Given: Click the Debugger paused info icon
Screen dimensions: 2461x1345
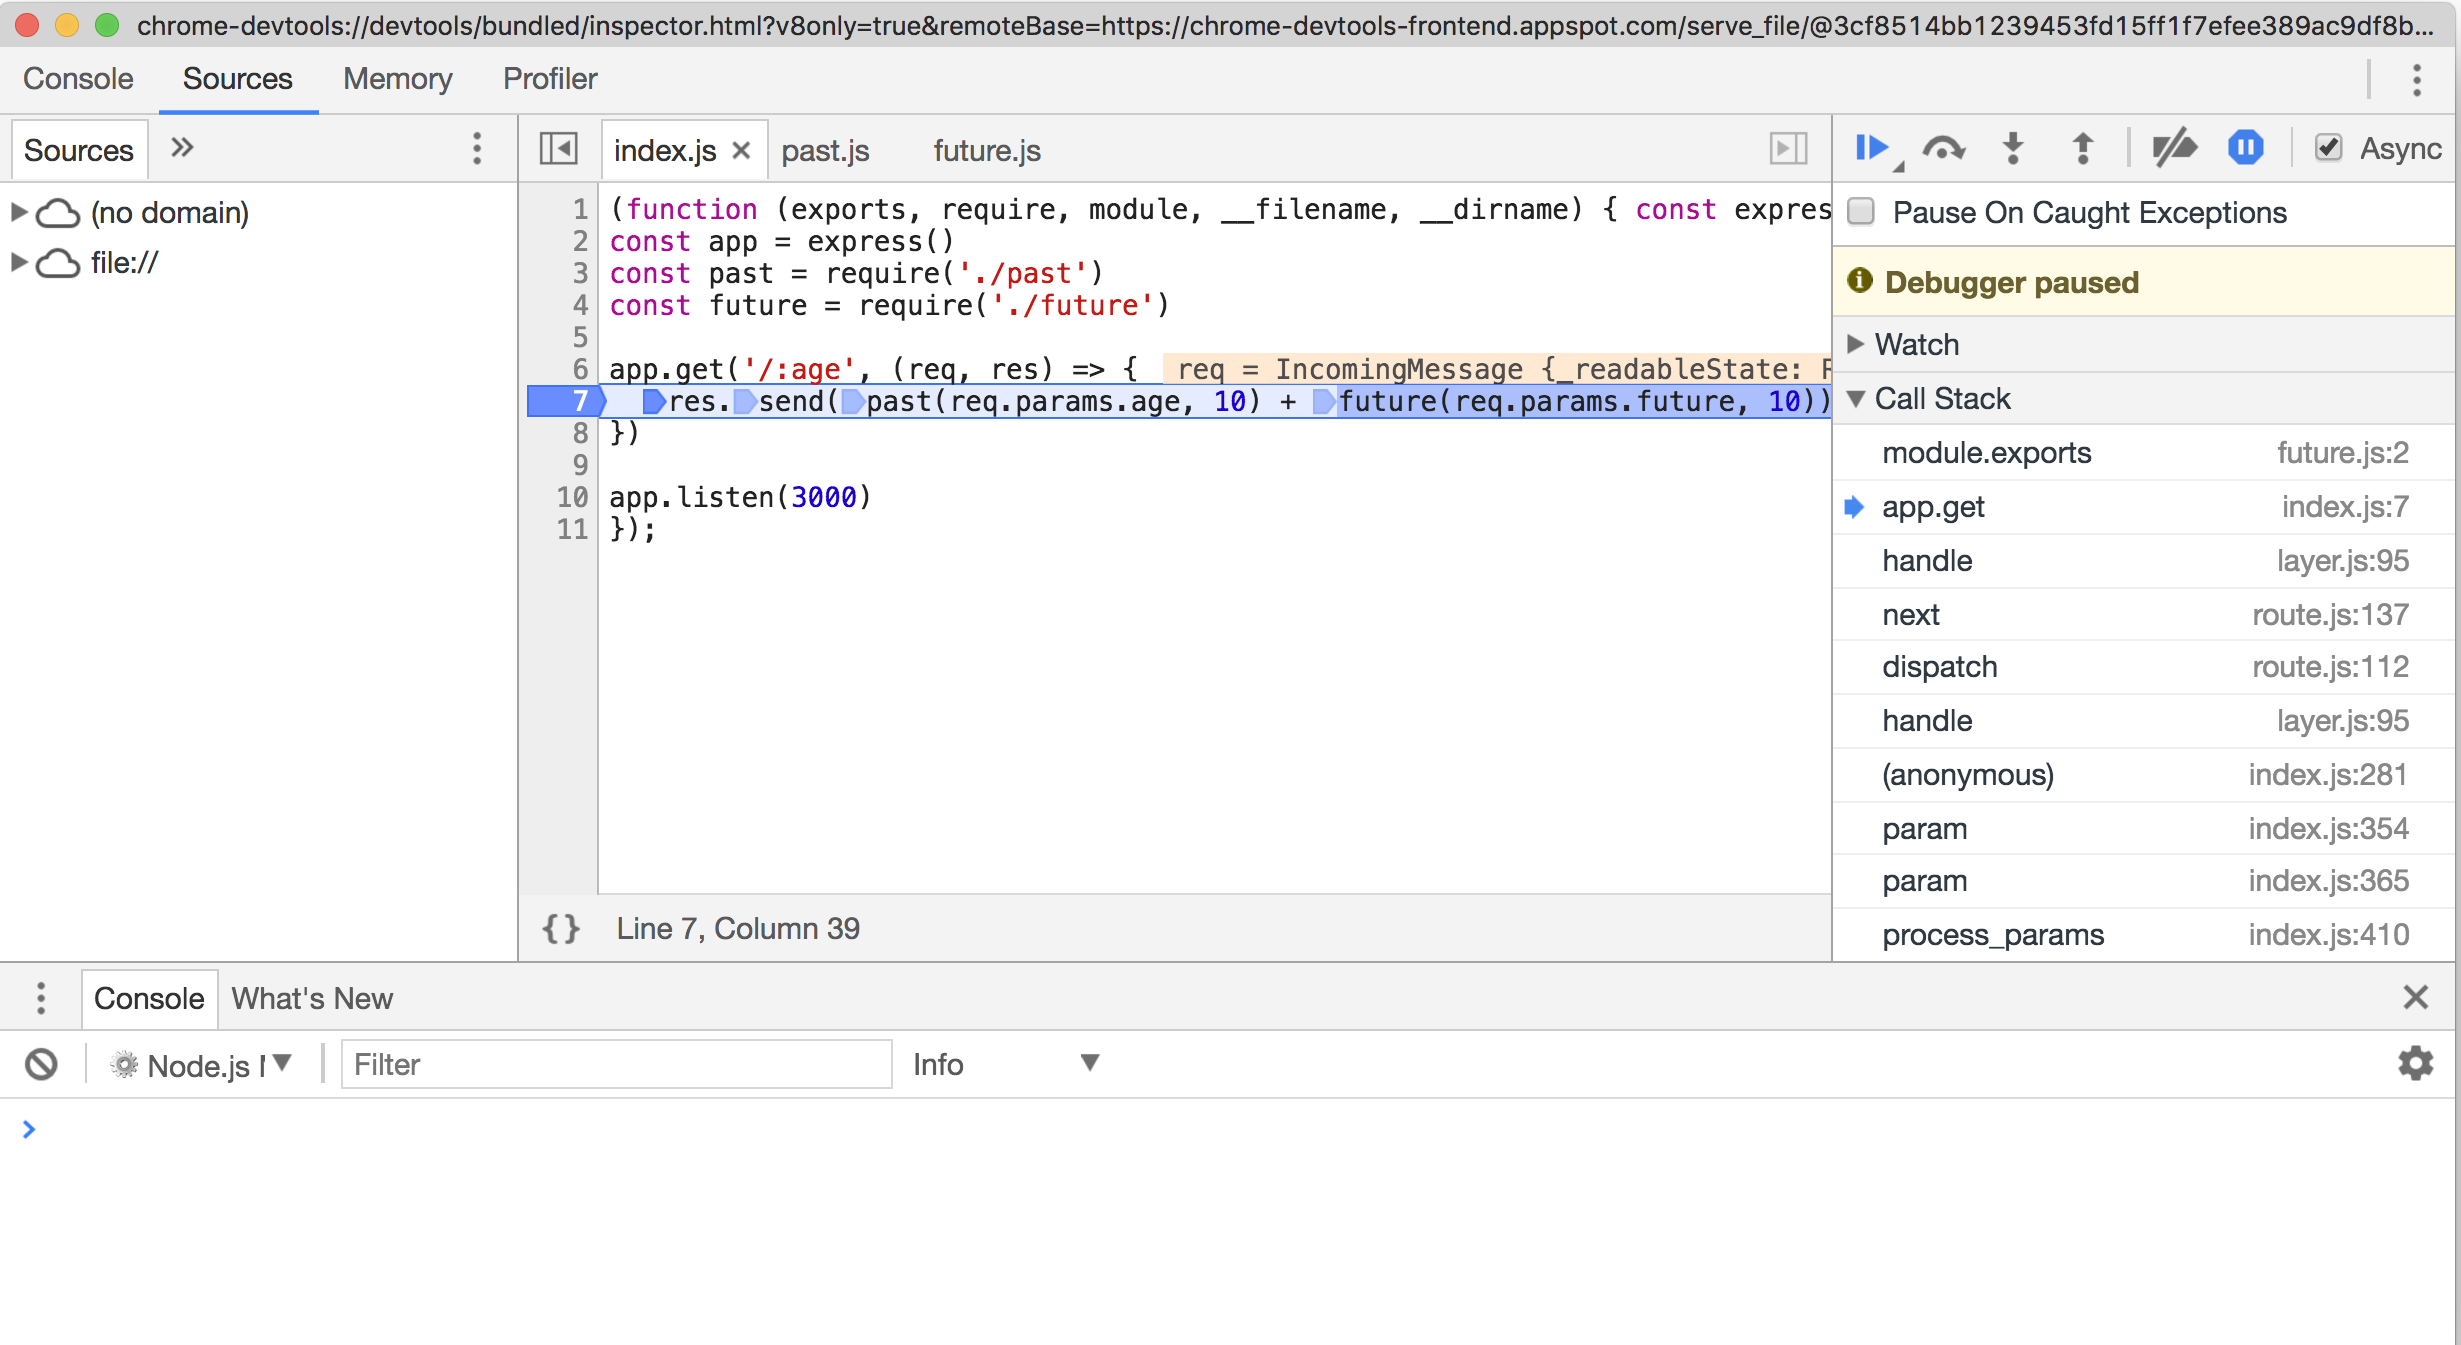Looking at the screenshot, I should point(1860,281).
